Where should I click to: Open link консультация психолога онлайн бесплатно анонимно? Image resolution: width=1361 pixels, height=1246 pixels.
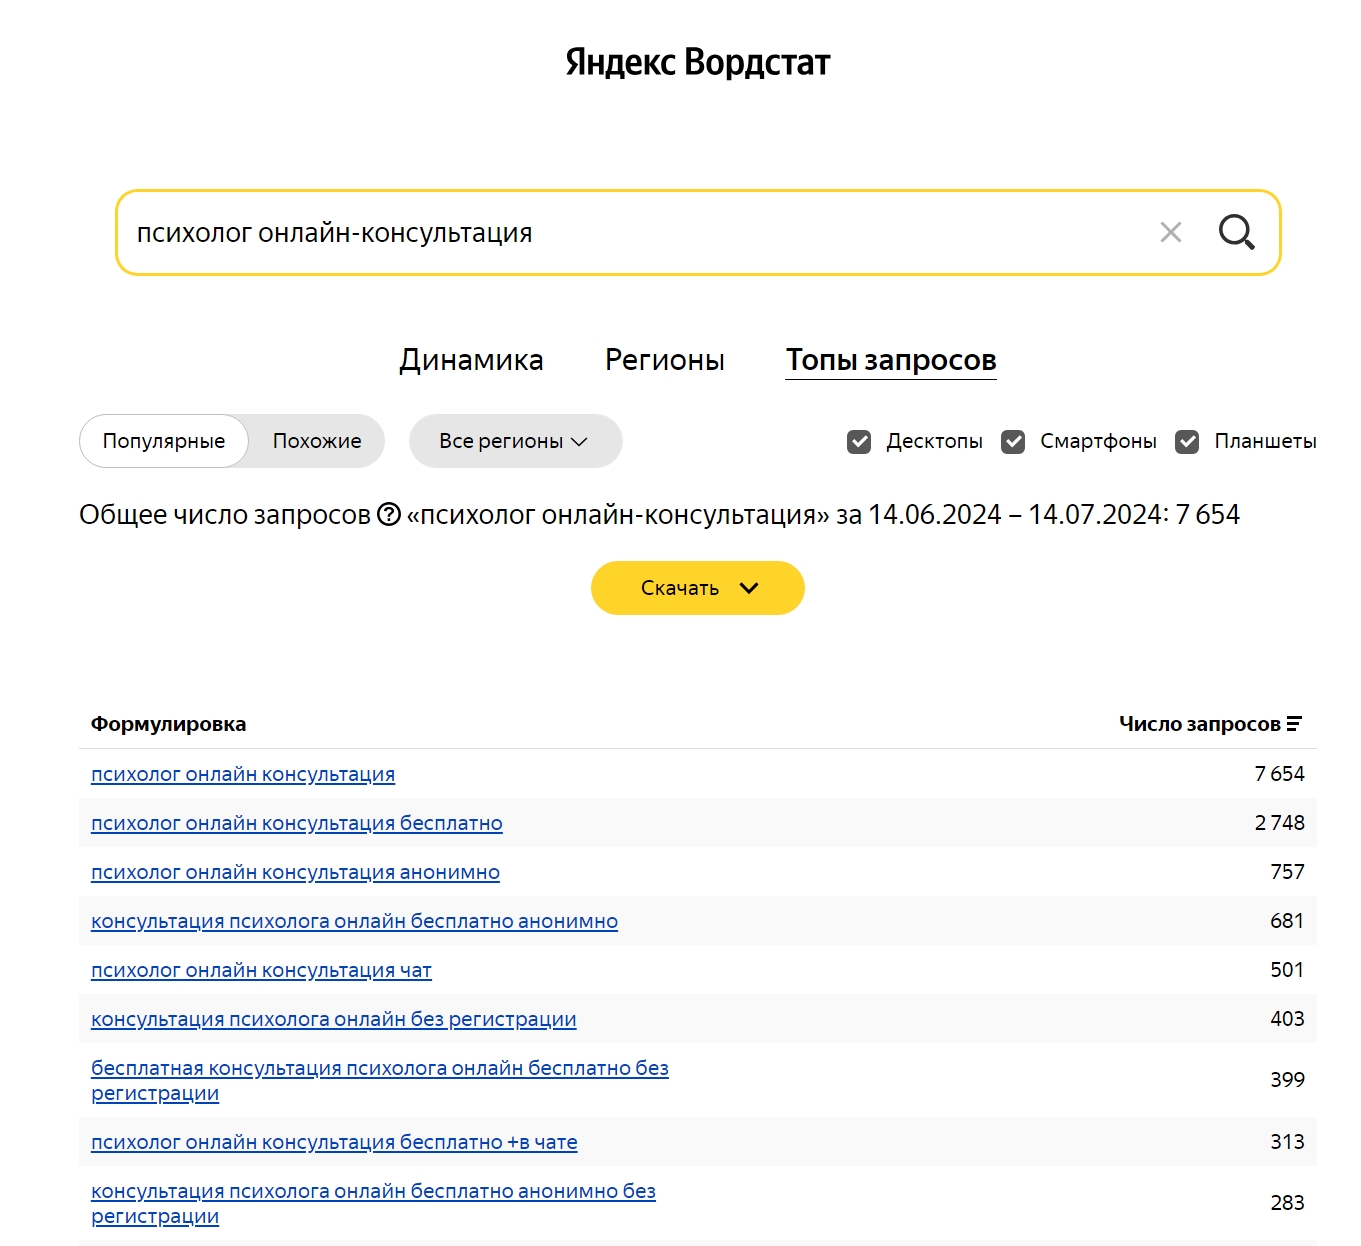[x=354, y=921]
